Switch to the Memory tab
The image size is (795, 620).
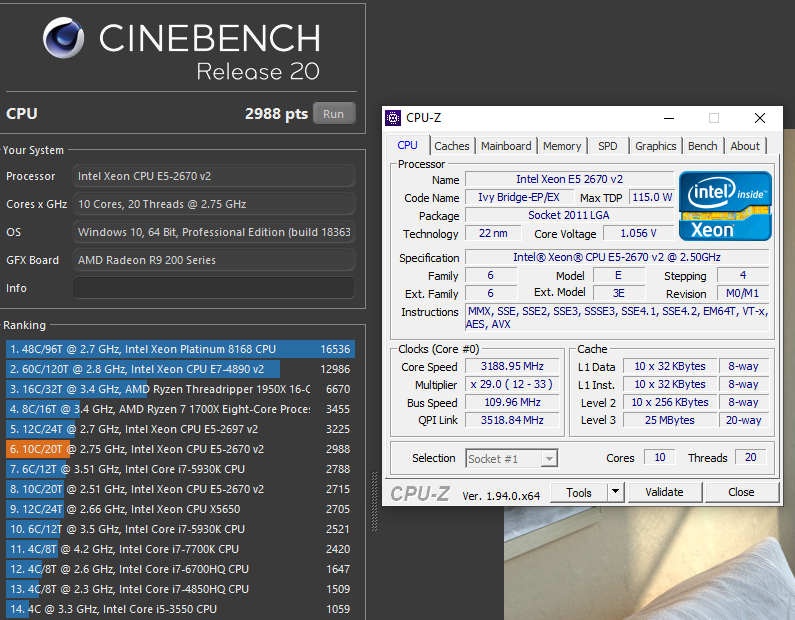[x=562, y=146]
